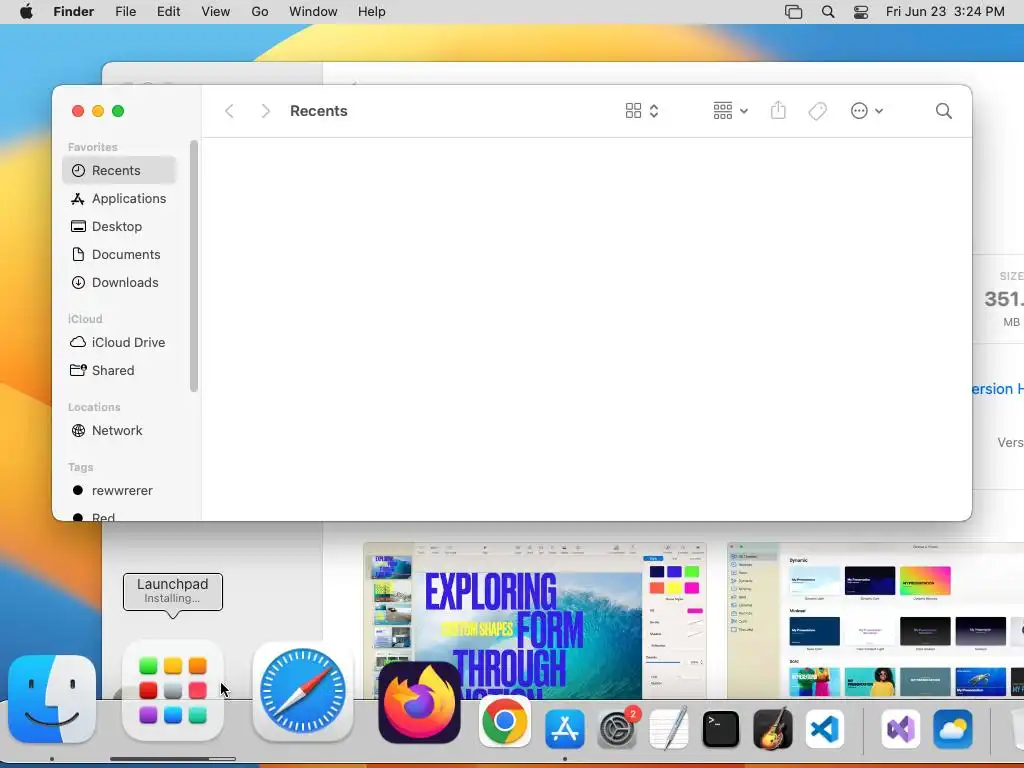Click the Keynote wave presentation screenshot
The height and width of the screenshot is (768, 1024).
(535, 620)
